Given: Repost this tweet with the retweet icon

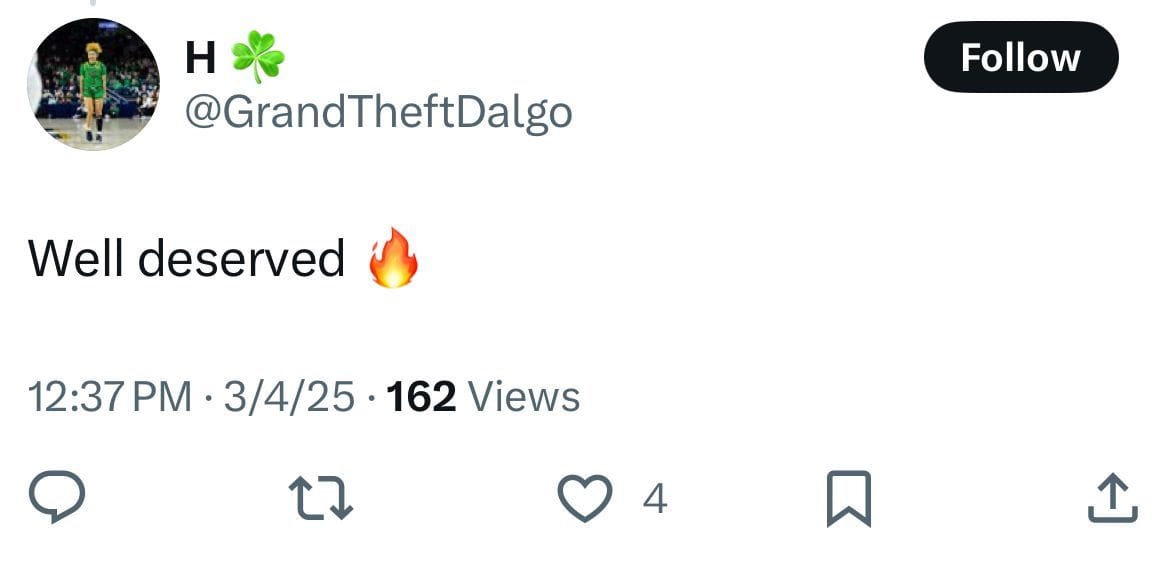Looking at the screenshot, I should [320, 499].
